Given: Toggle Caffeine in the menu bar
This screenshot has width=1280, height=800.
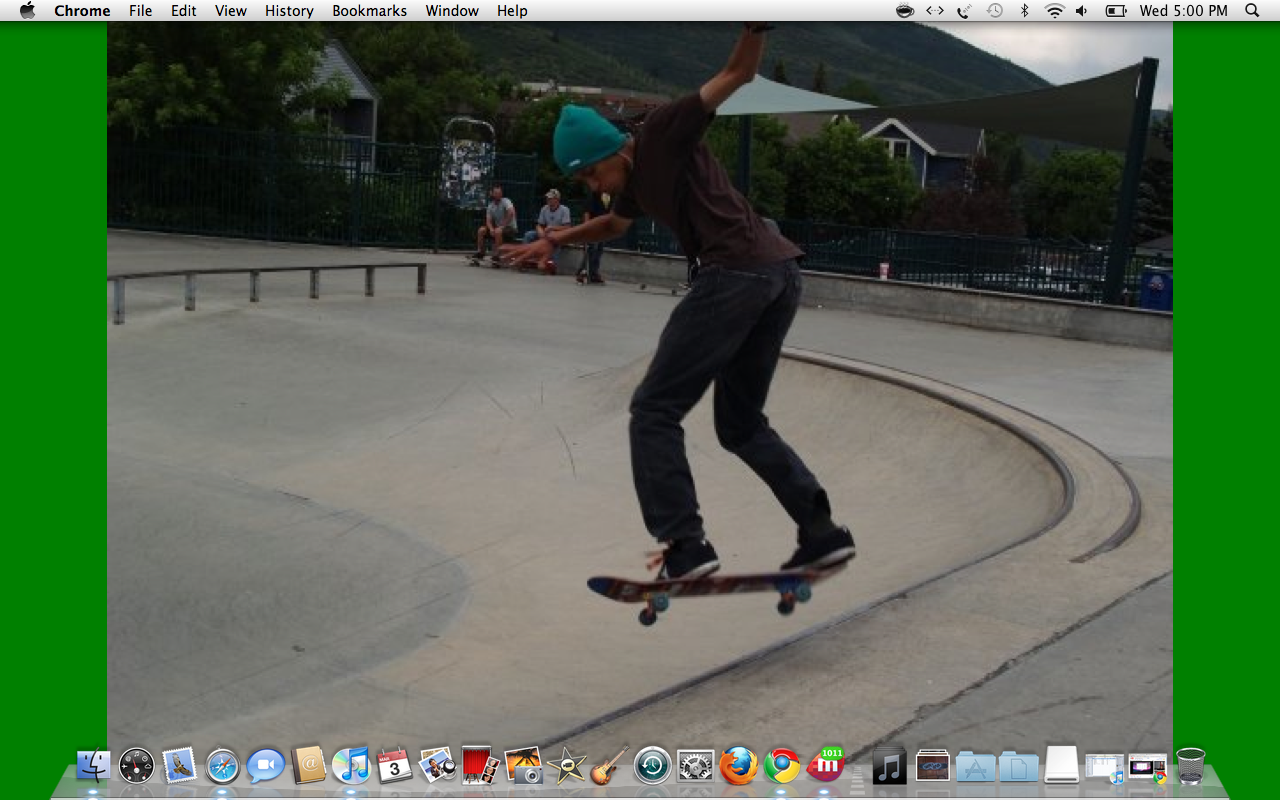Looking at the screenshot, I should 903,10.
